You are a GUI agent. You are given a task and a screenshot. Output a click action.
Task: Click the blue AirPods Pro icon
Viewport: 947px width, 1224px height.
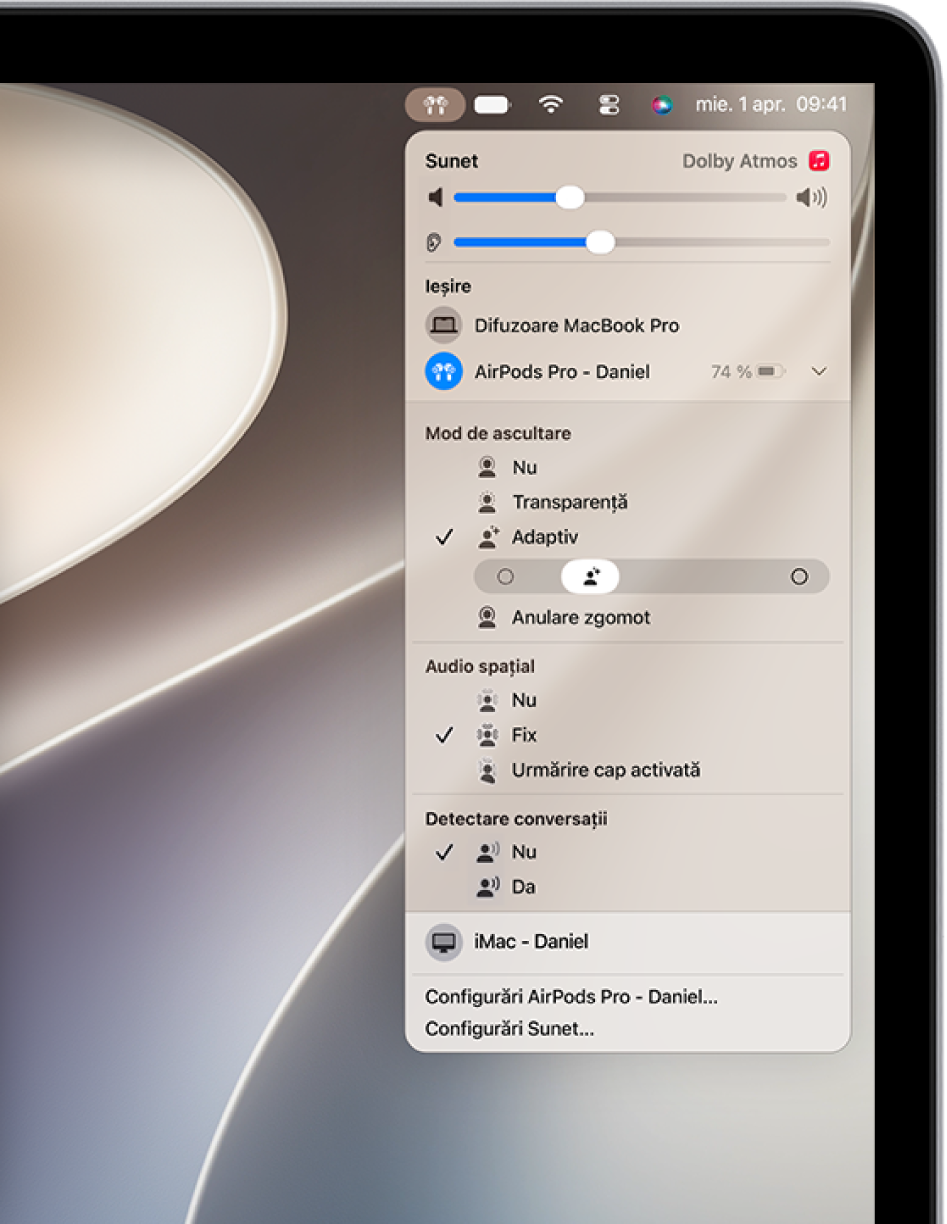[x=444, y=371]
